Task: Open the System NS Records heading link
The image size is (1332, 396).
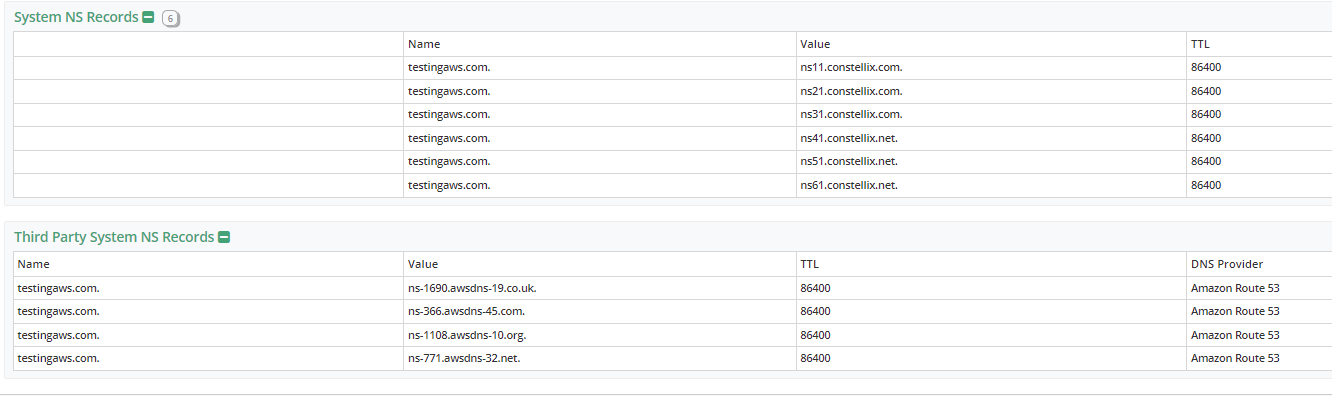Action: [76, 17]
